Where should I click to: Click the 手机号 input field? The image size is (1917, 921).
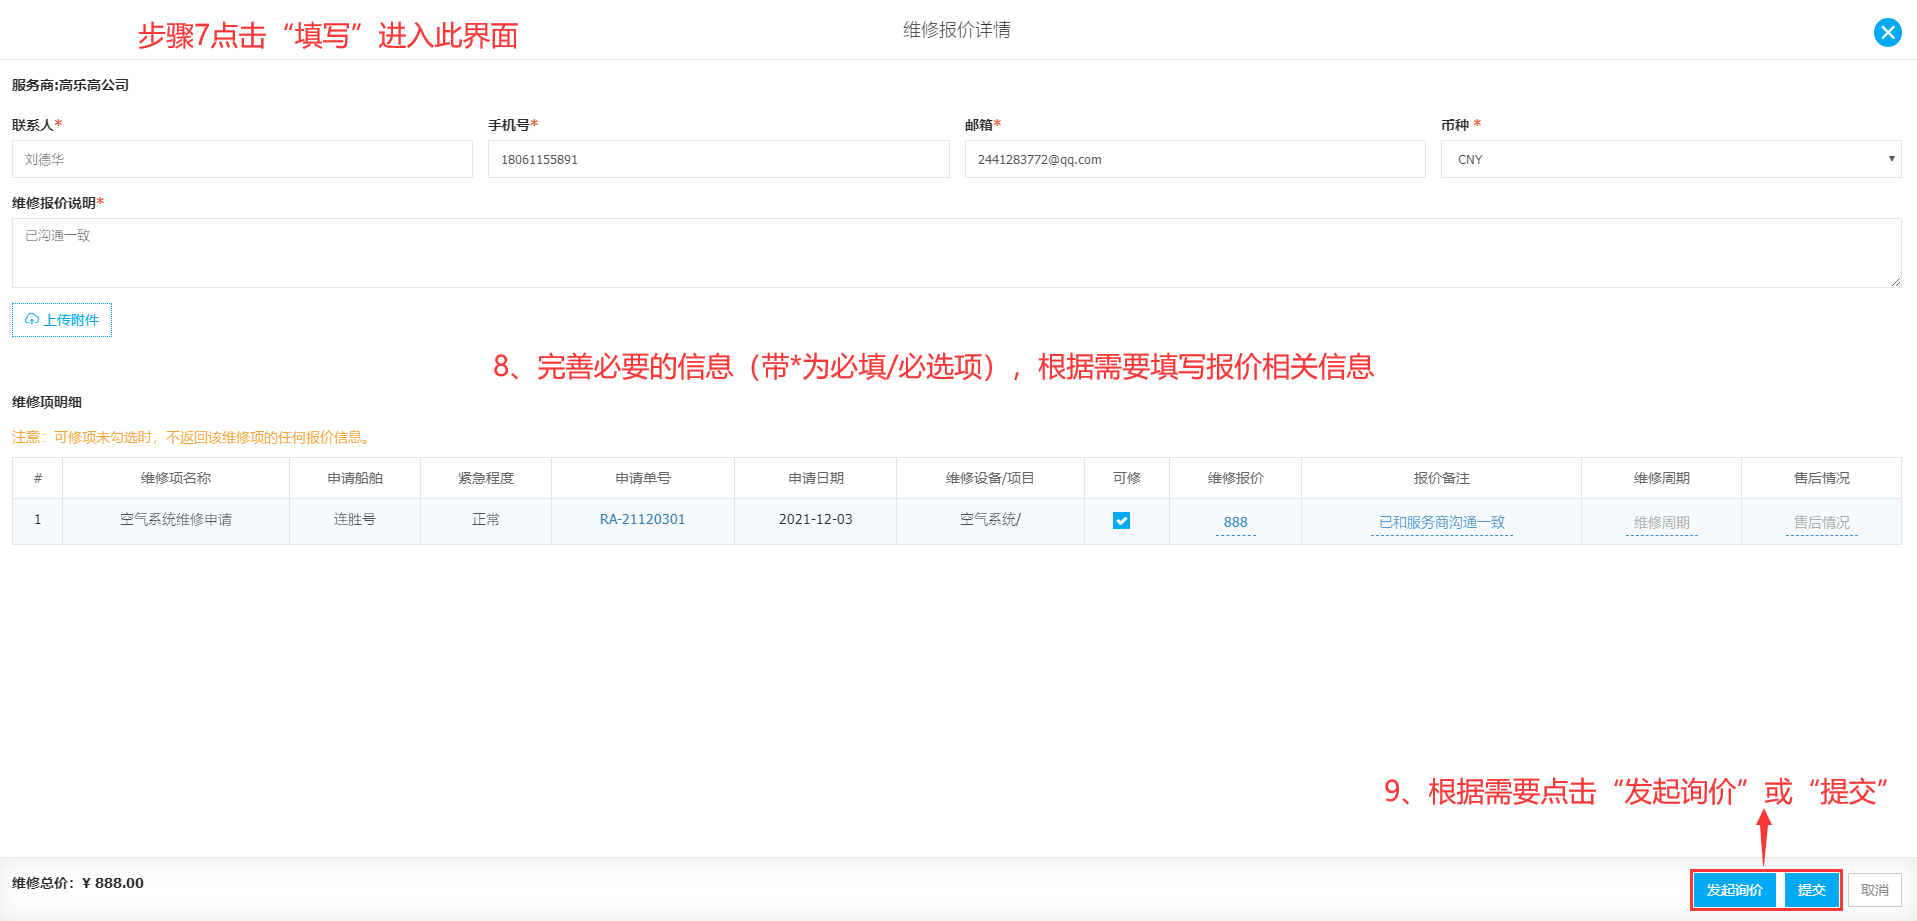718,159
